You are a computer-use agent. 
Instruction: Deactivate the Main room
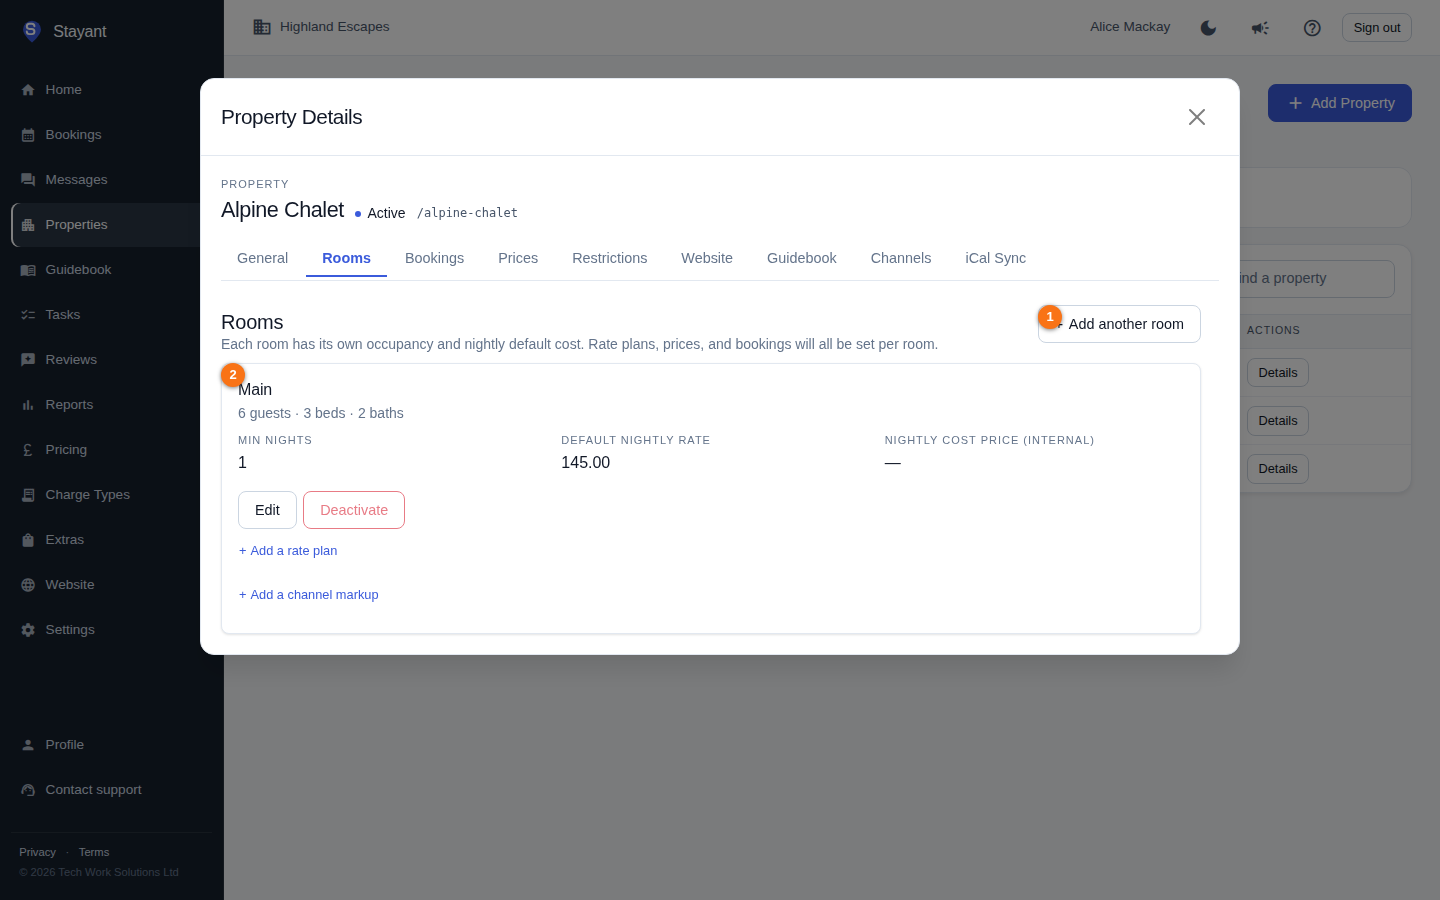coord(354,510)
